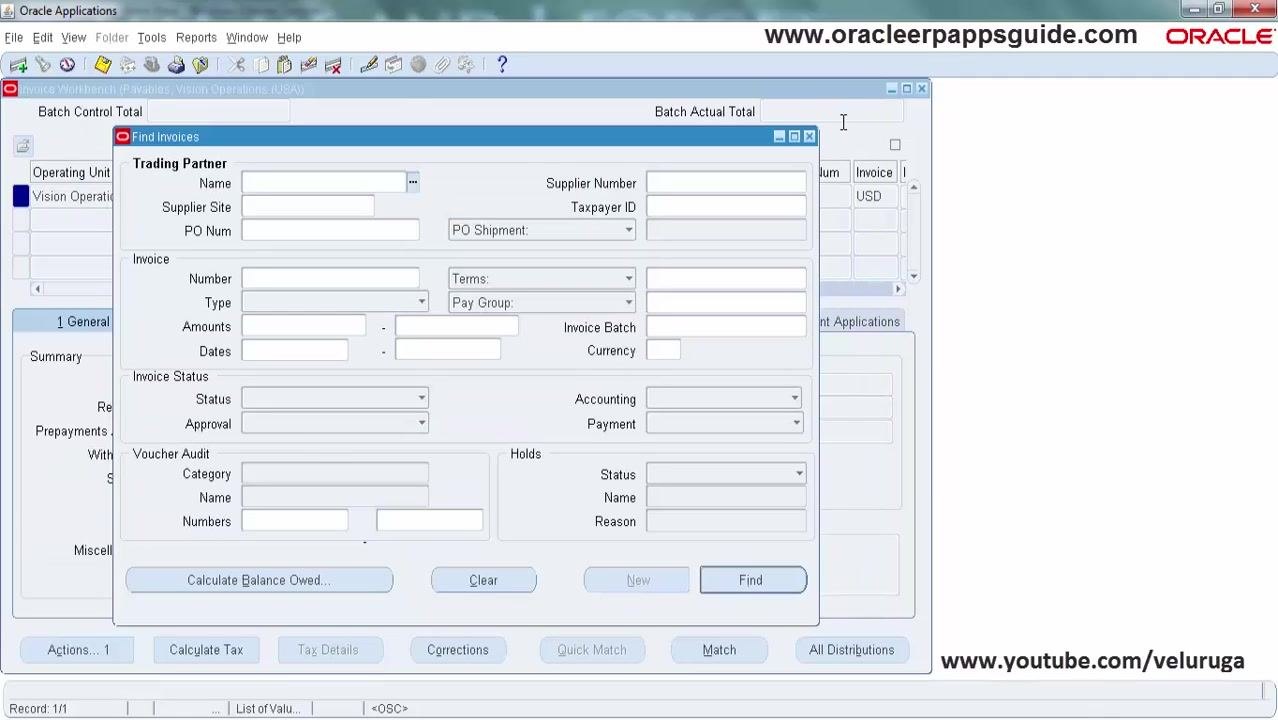Click the Corrections button
Viewport: 1278px width, 720px height.
pyautogui.click(x=458, y=650)
